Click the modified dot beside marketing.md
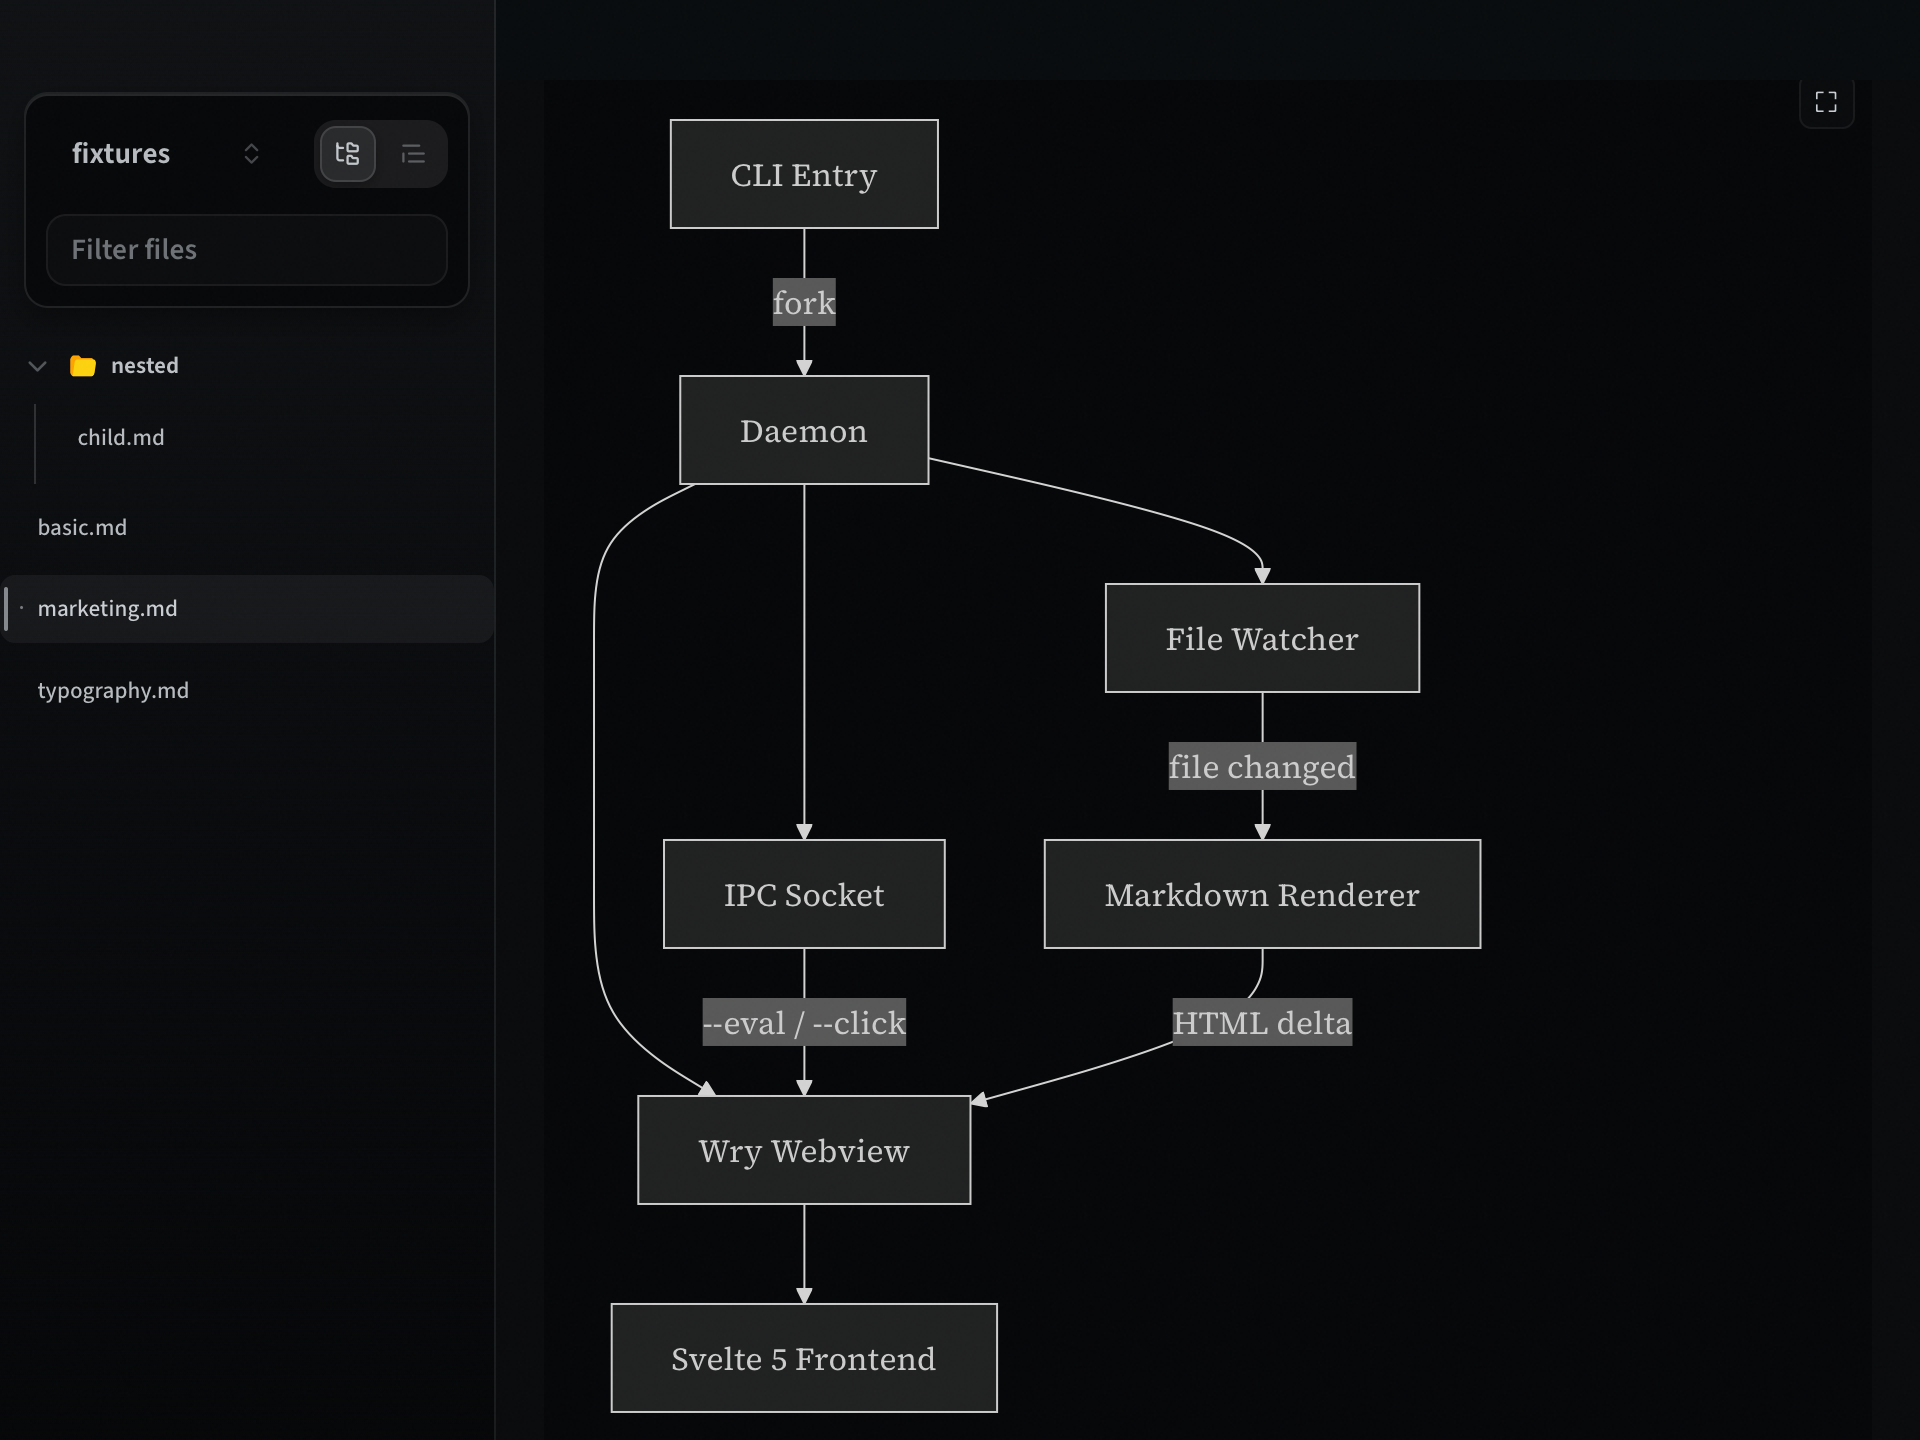 (21, 608)
